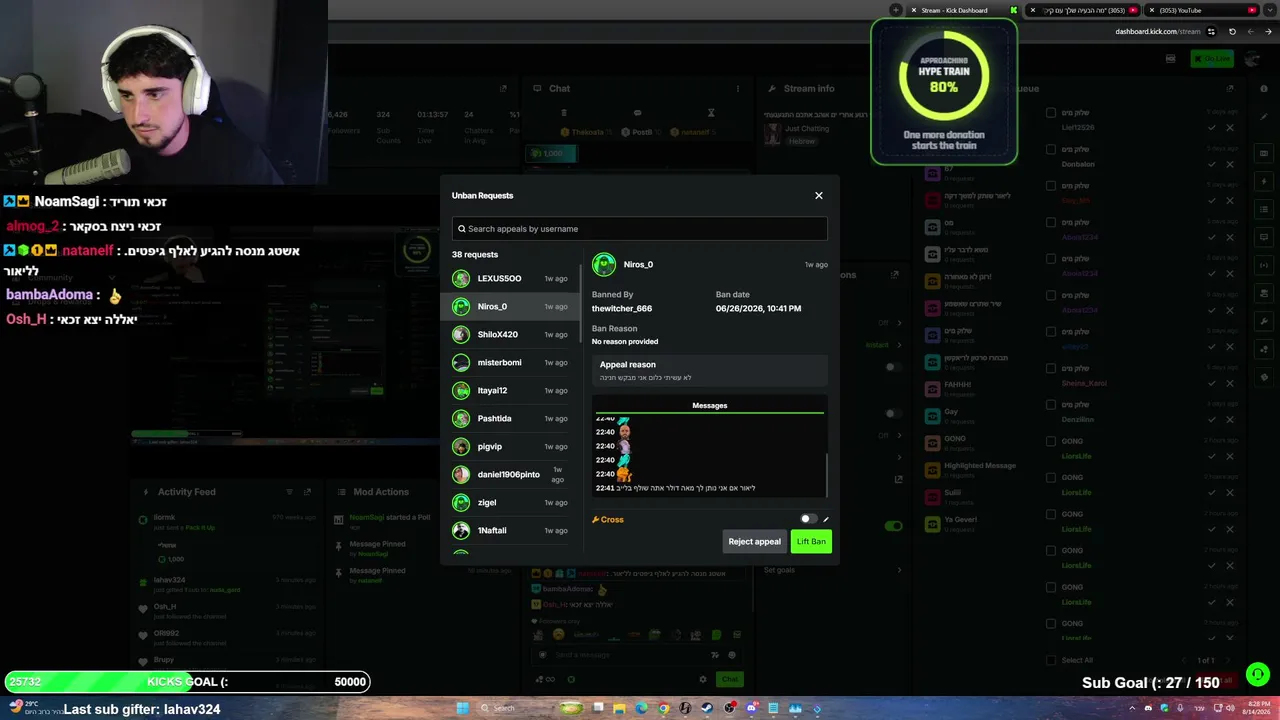Expand the Set goals row
This screenshot has width=1280, height=720.
click(835, 570)
